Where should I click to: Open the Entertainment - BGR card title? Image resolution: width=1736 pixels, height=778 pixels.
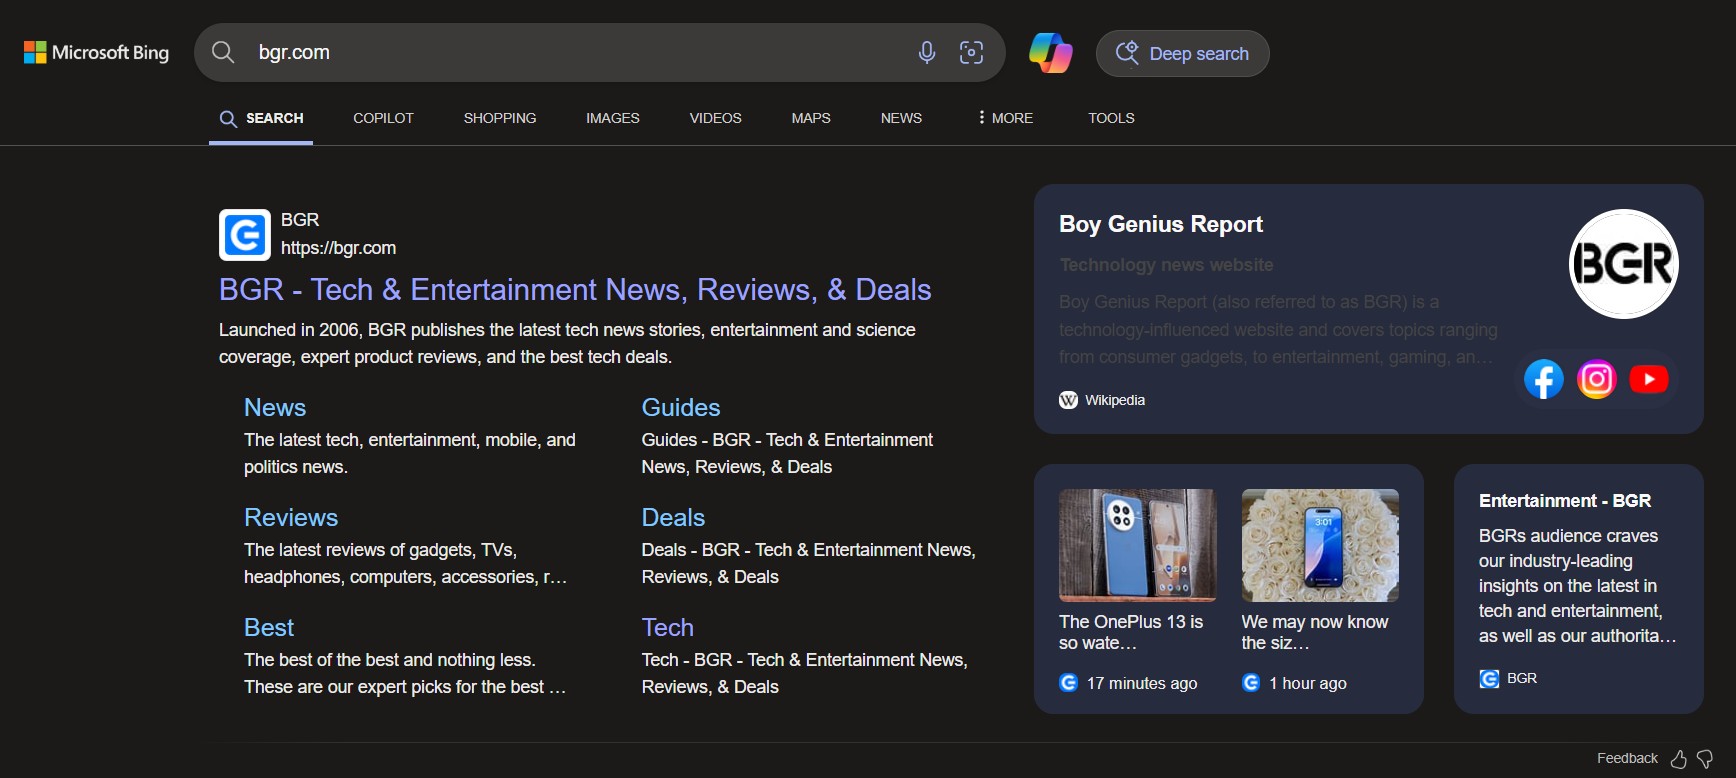(x=1565, y=501)
